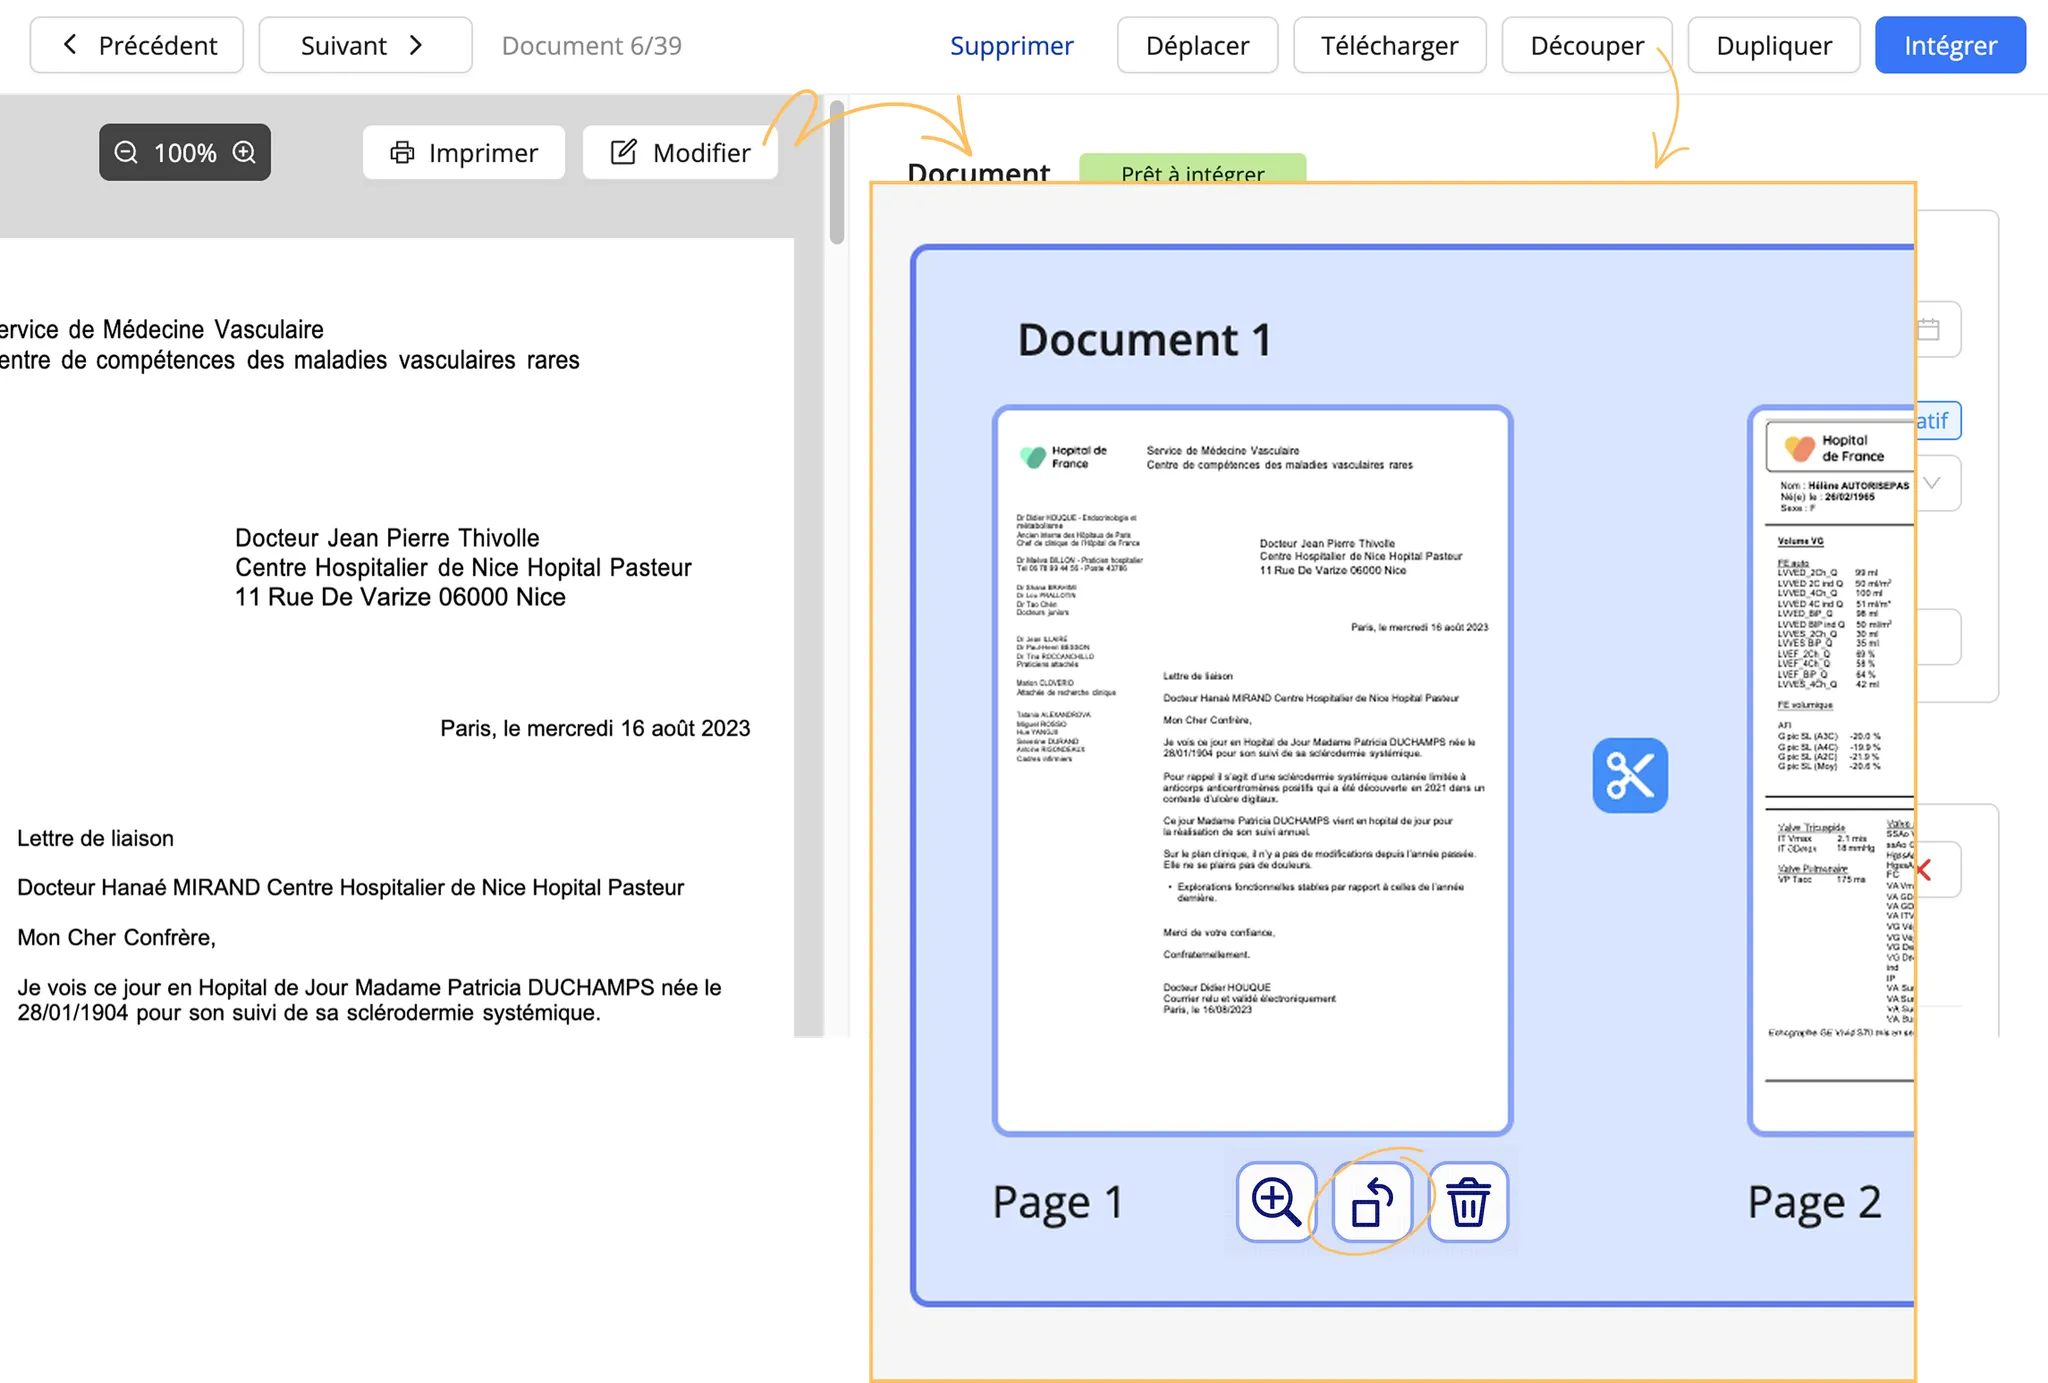Open the Déplacer action
The height and width of the screenshot is (1383, 2048).
click(1197, 45)
